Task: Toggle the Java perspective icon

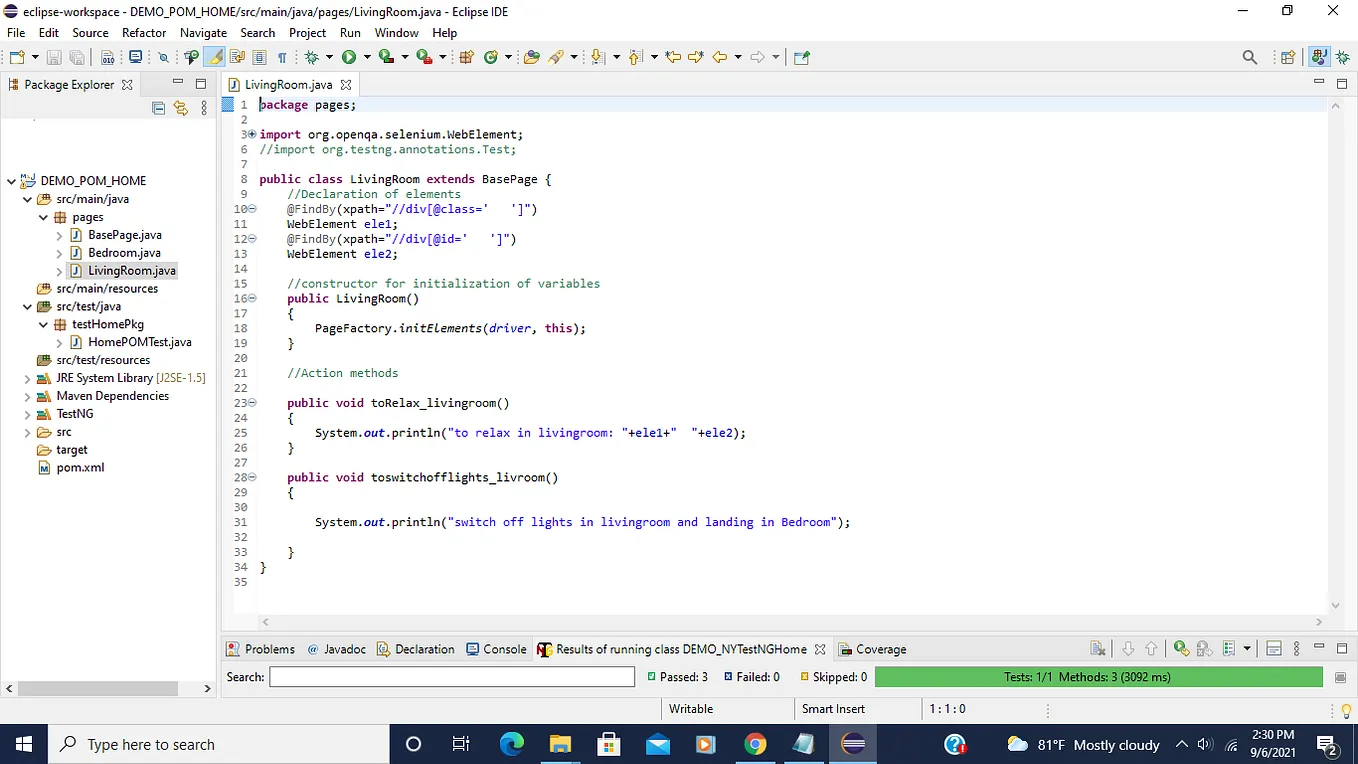Action: point(1319,57)
